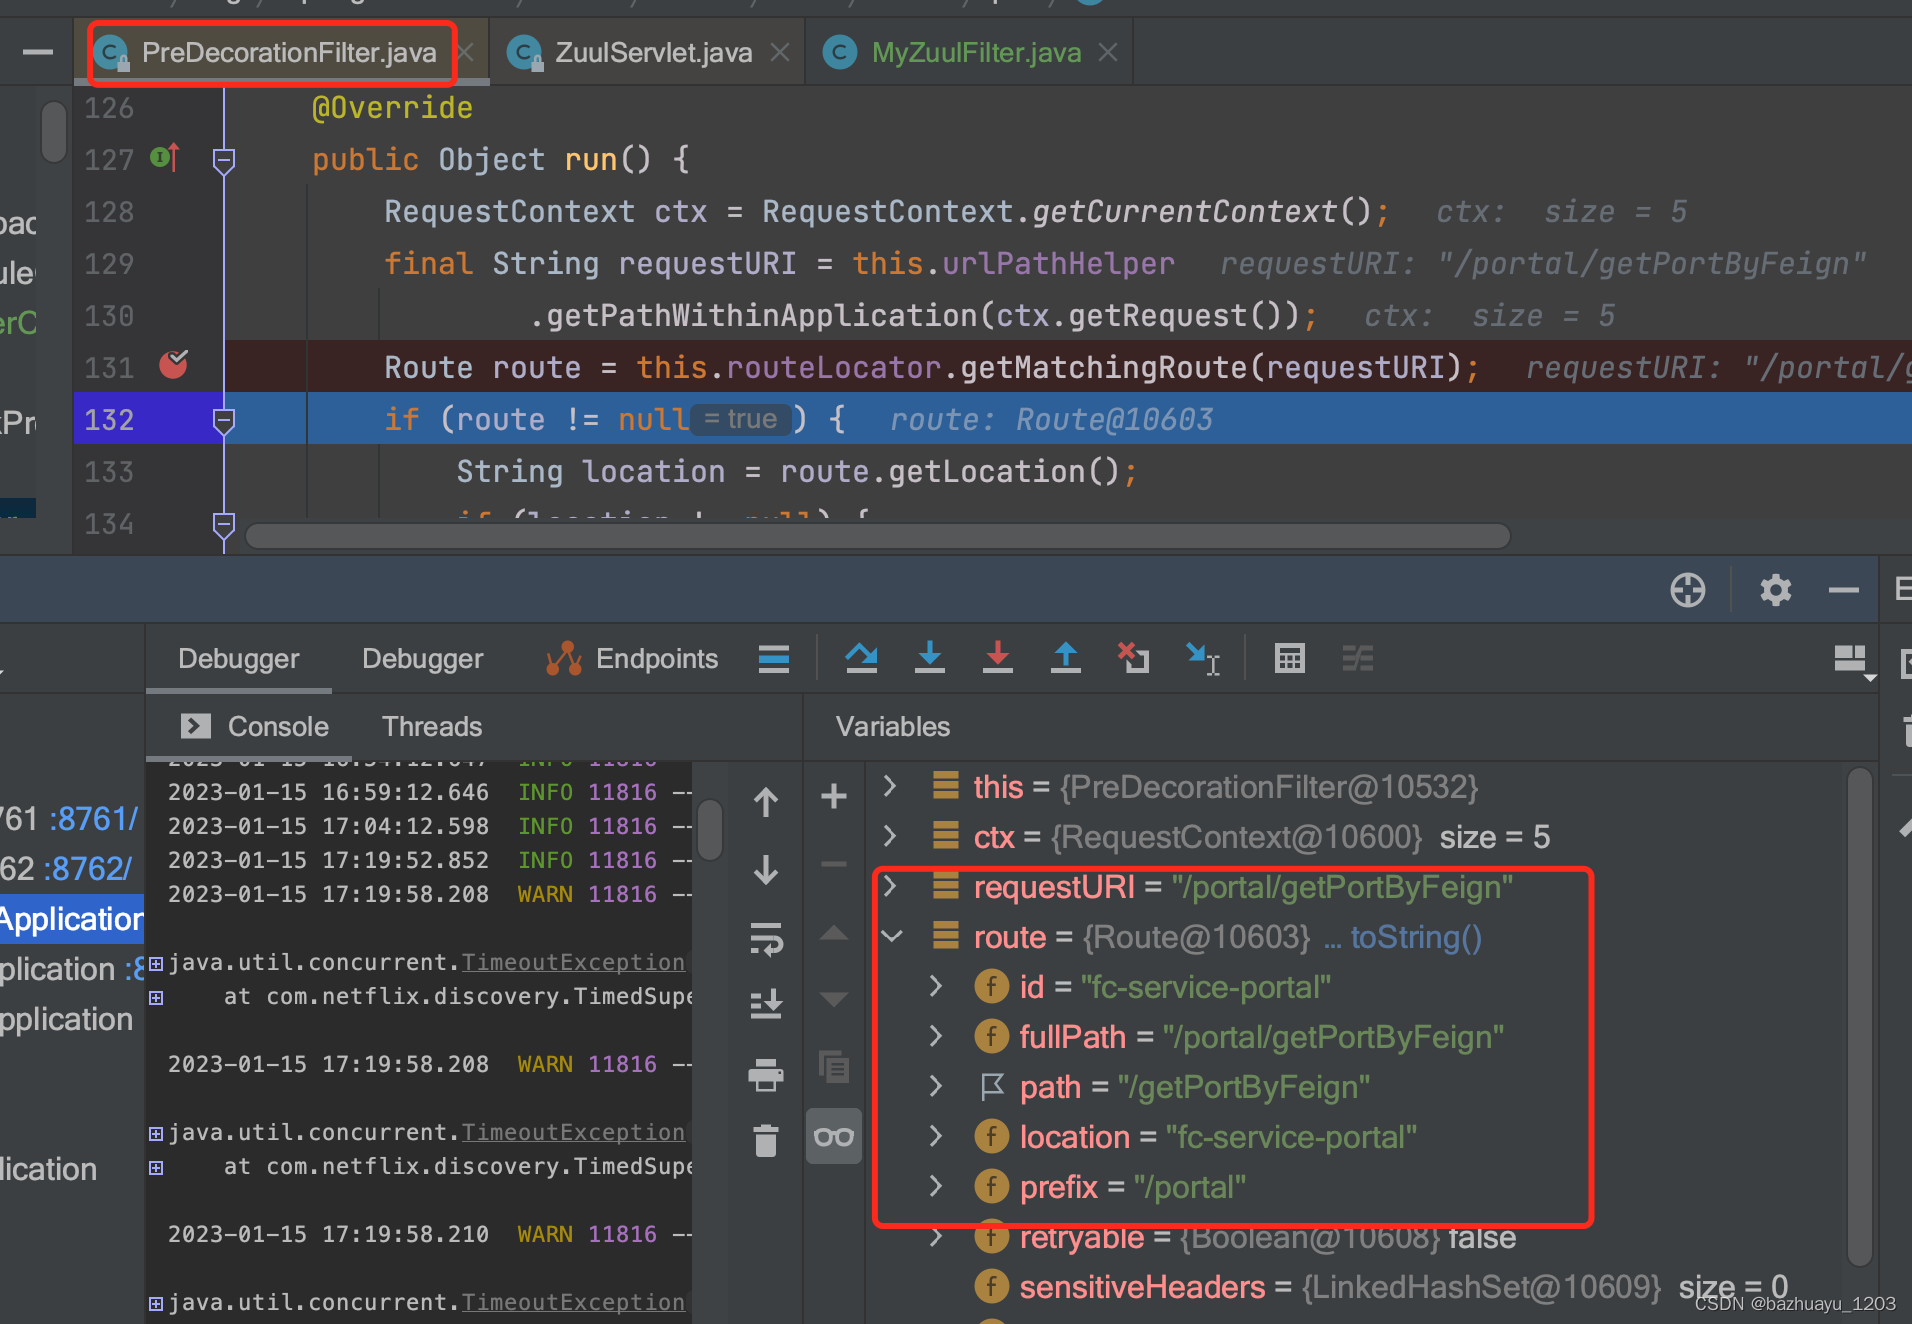Click second TimeoutException link in console
Image resolution: width=1912 pixels, height=1324 pixels.
[x=573, y=1132]
